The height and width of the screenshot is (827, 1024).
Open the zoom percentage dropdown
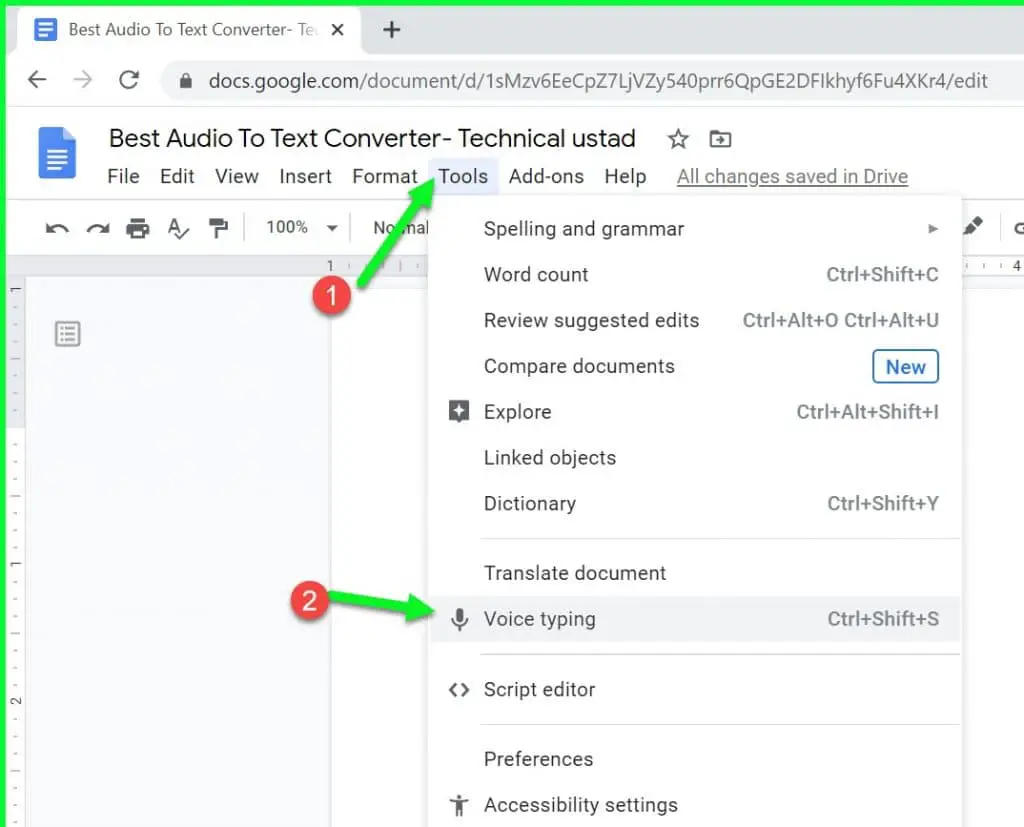[298, 228]
